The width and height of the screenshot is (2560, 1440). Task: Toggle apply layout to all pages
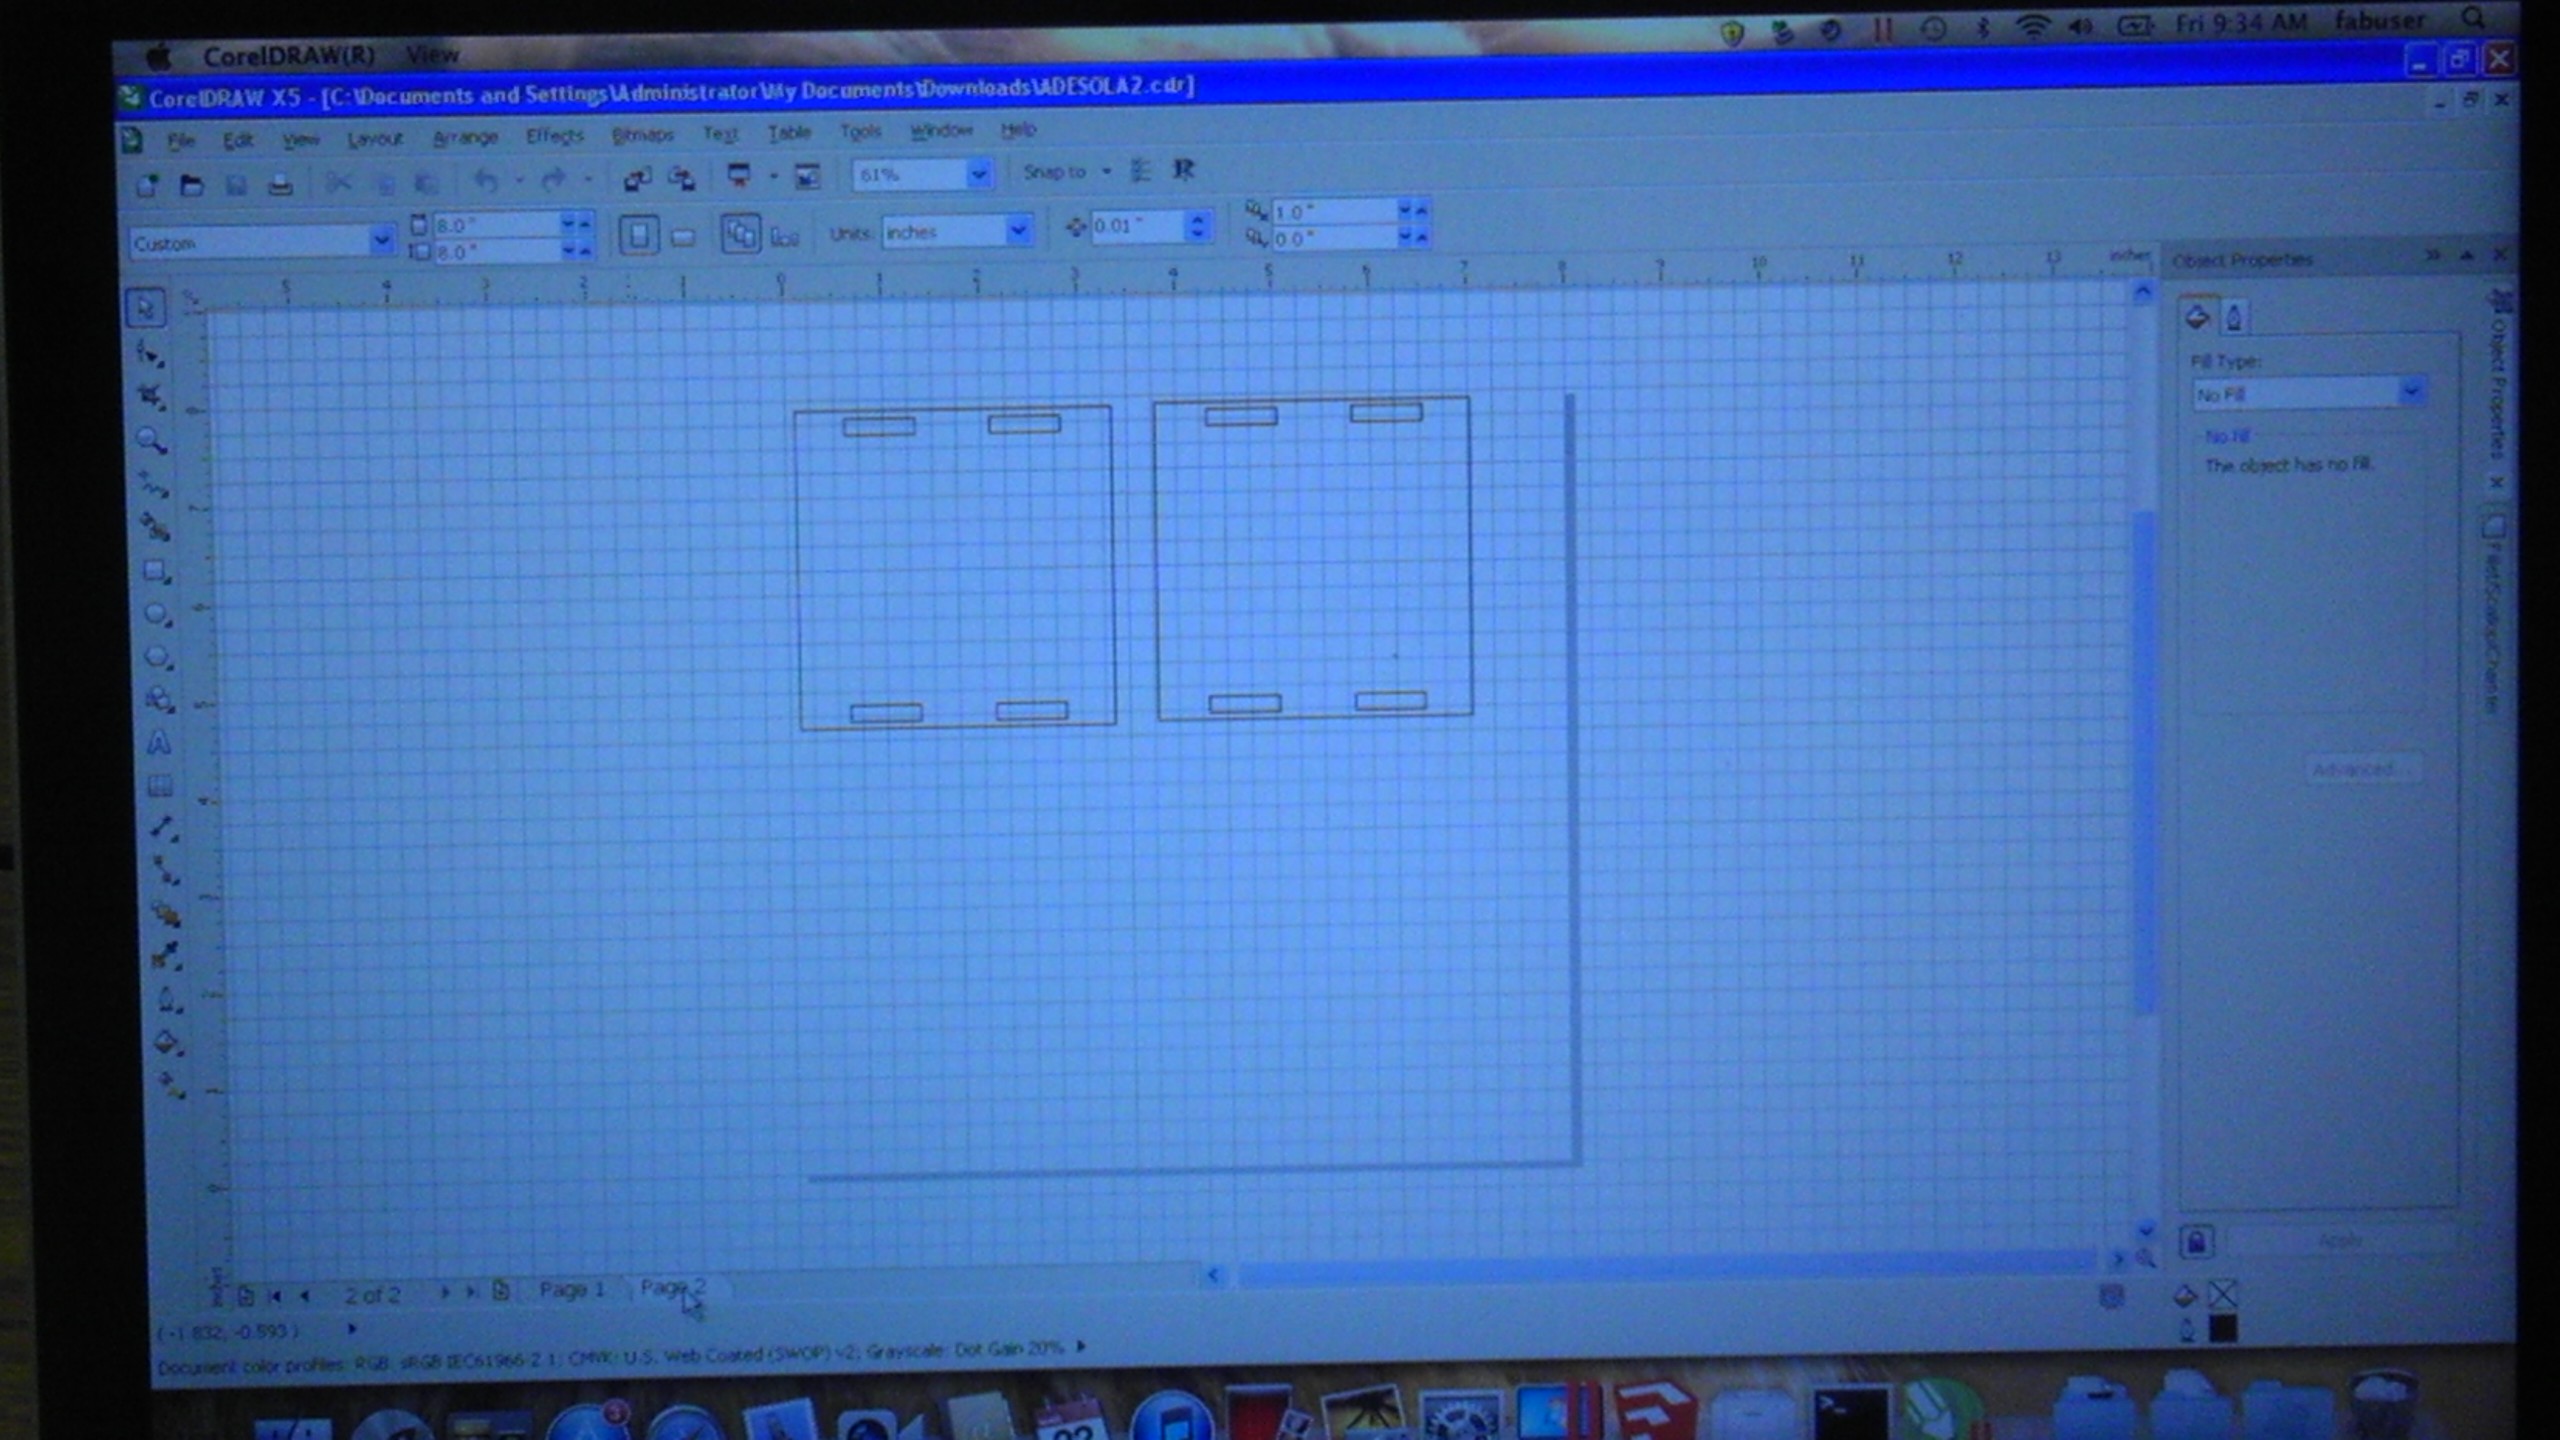pyautogui.click(x=740, y=235)
